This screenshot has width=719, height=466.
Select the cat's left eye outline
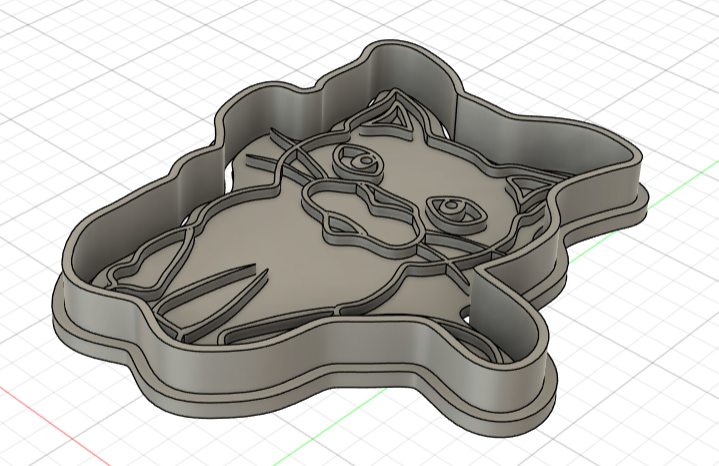pyautogui.click(x=358, y=158)
